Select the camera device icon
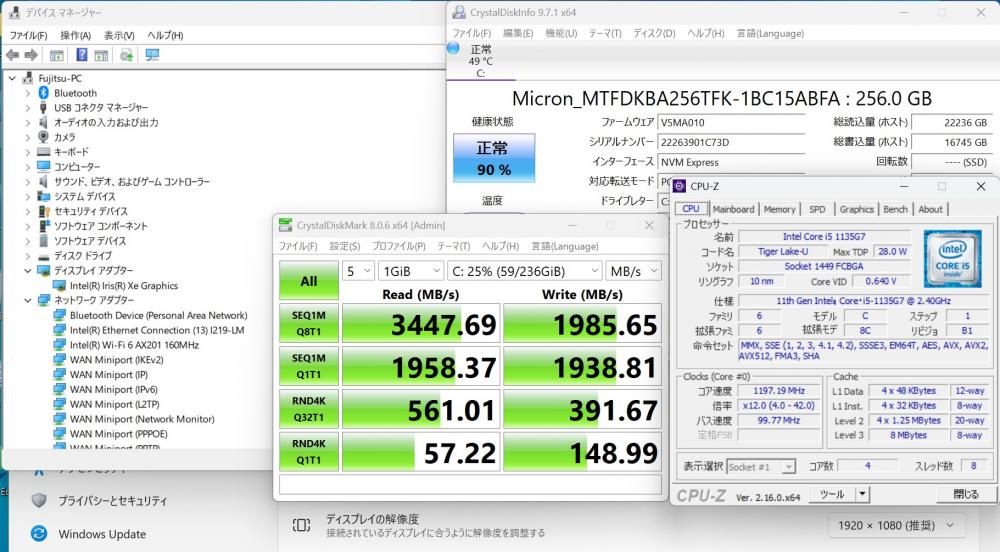 pos(43,137)
